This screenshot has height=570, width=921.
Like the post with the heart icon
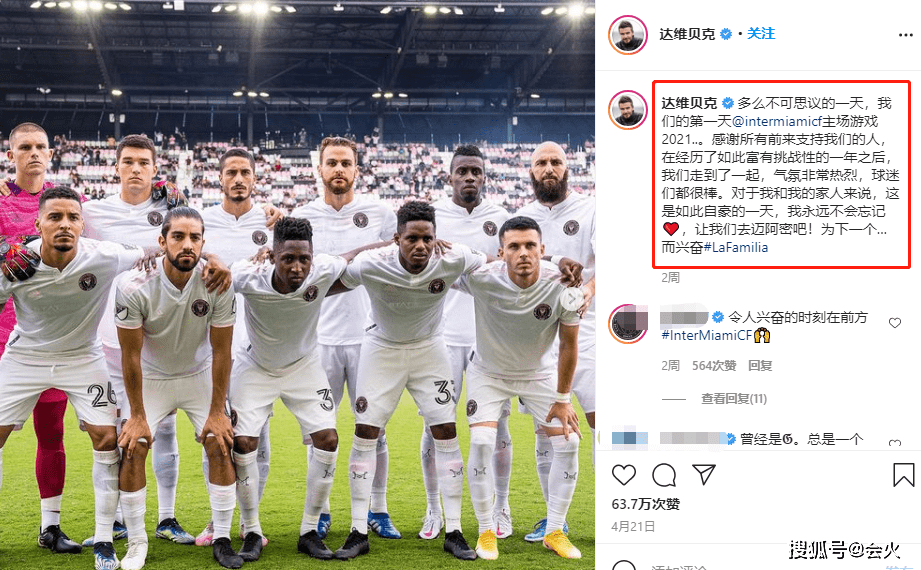[x=623, y=475]
